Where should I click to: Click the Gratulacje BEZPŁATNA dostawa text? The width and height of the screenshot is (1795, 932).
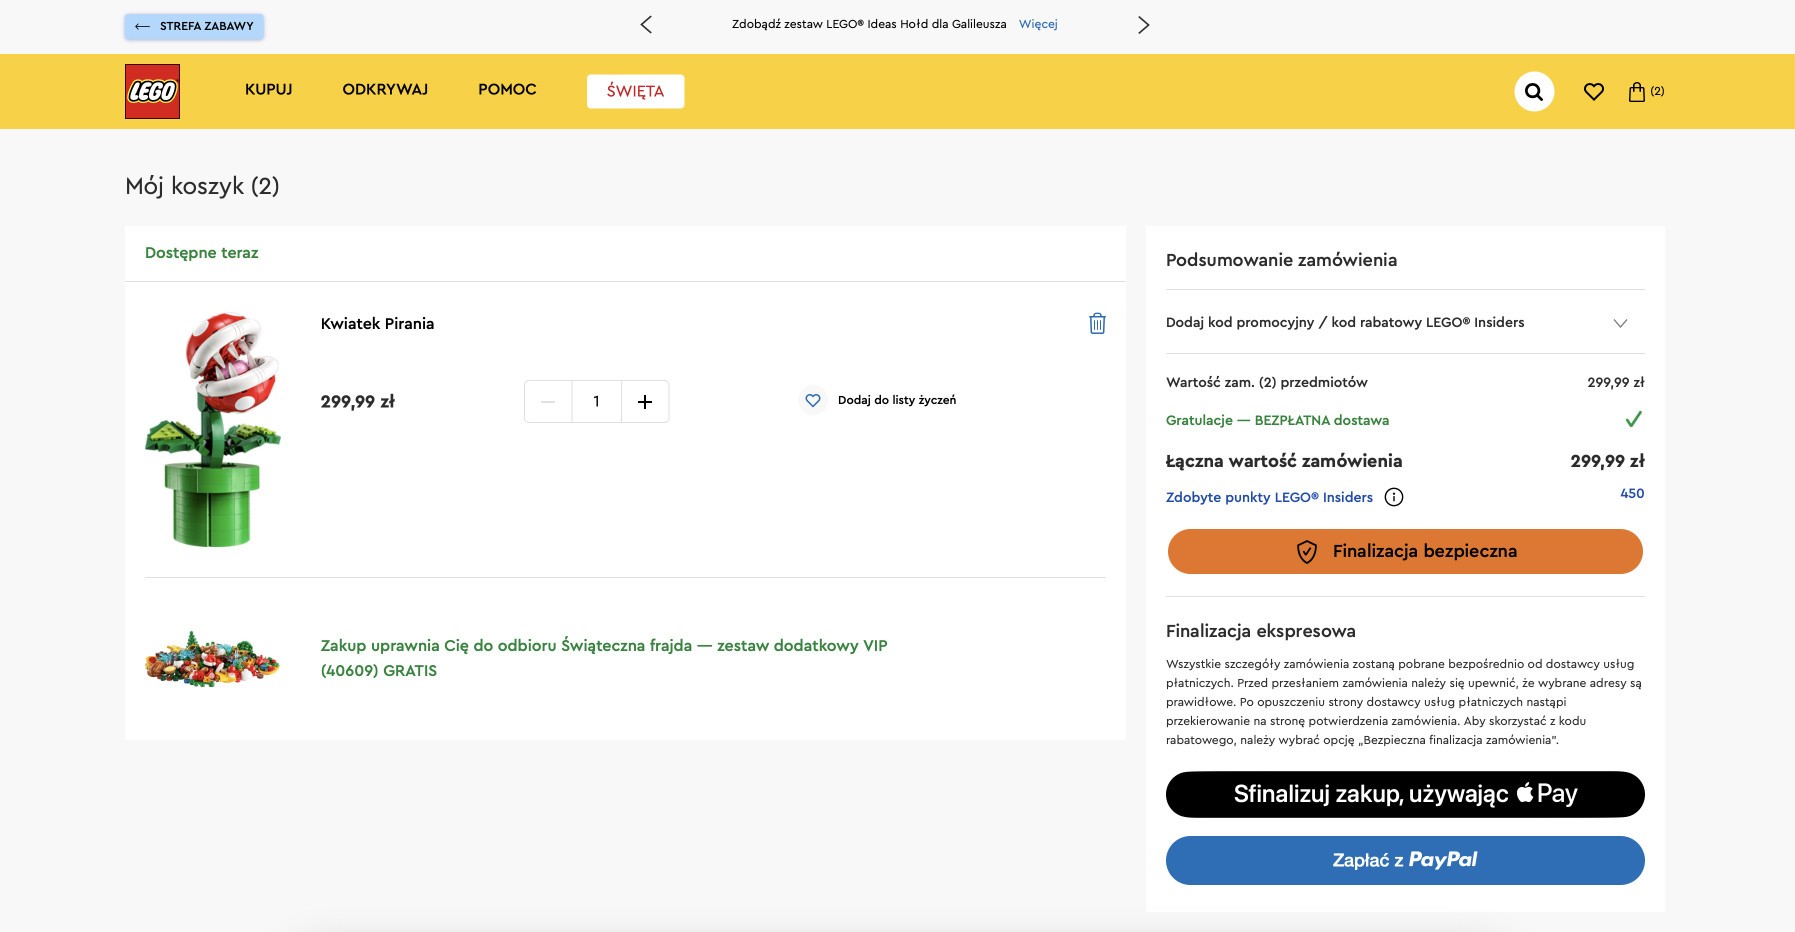pos(1277,420)
